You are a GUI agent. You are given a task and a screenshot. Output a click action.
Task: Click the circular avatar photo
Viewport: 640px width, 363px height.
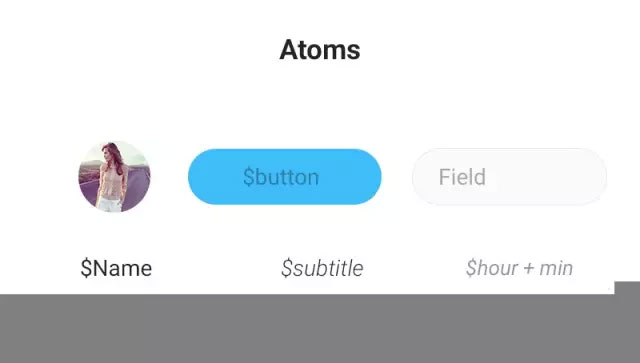pyautogui.click(x=114, y=176)
